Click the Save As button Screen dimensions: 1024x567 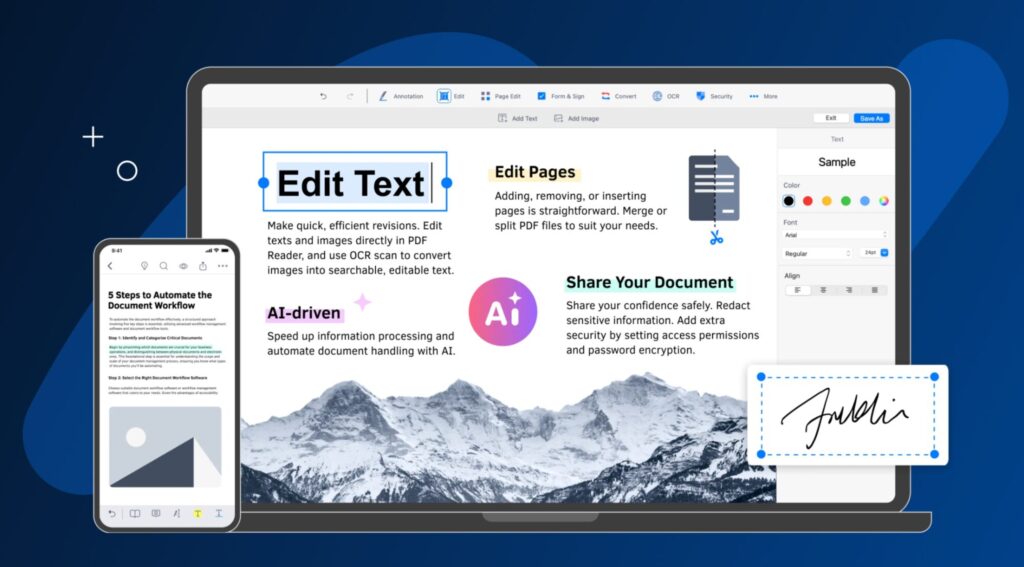point(871,118)
